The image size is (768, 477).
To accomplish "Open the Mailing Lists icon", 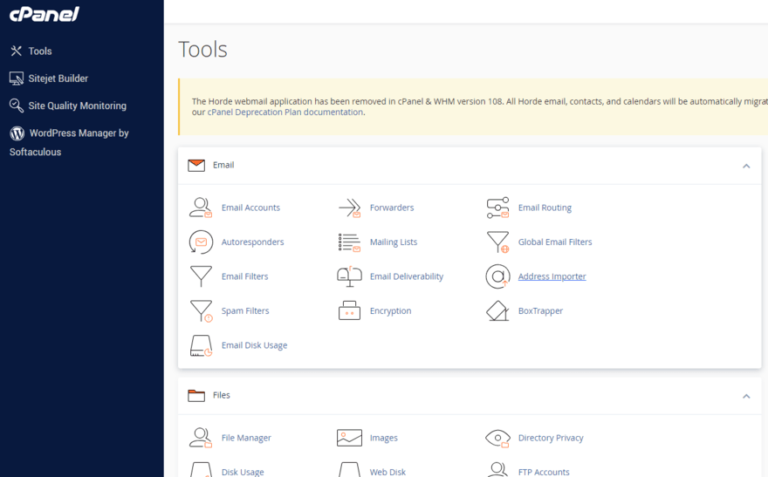I will 349,242.
